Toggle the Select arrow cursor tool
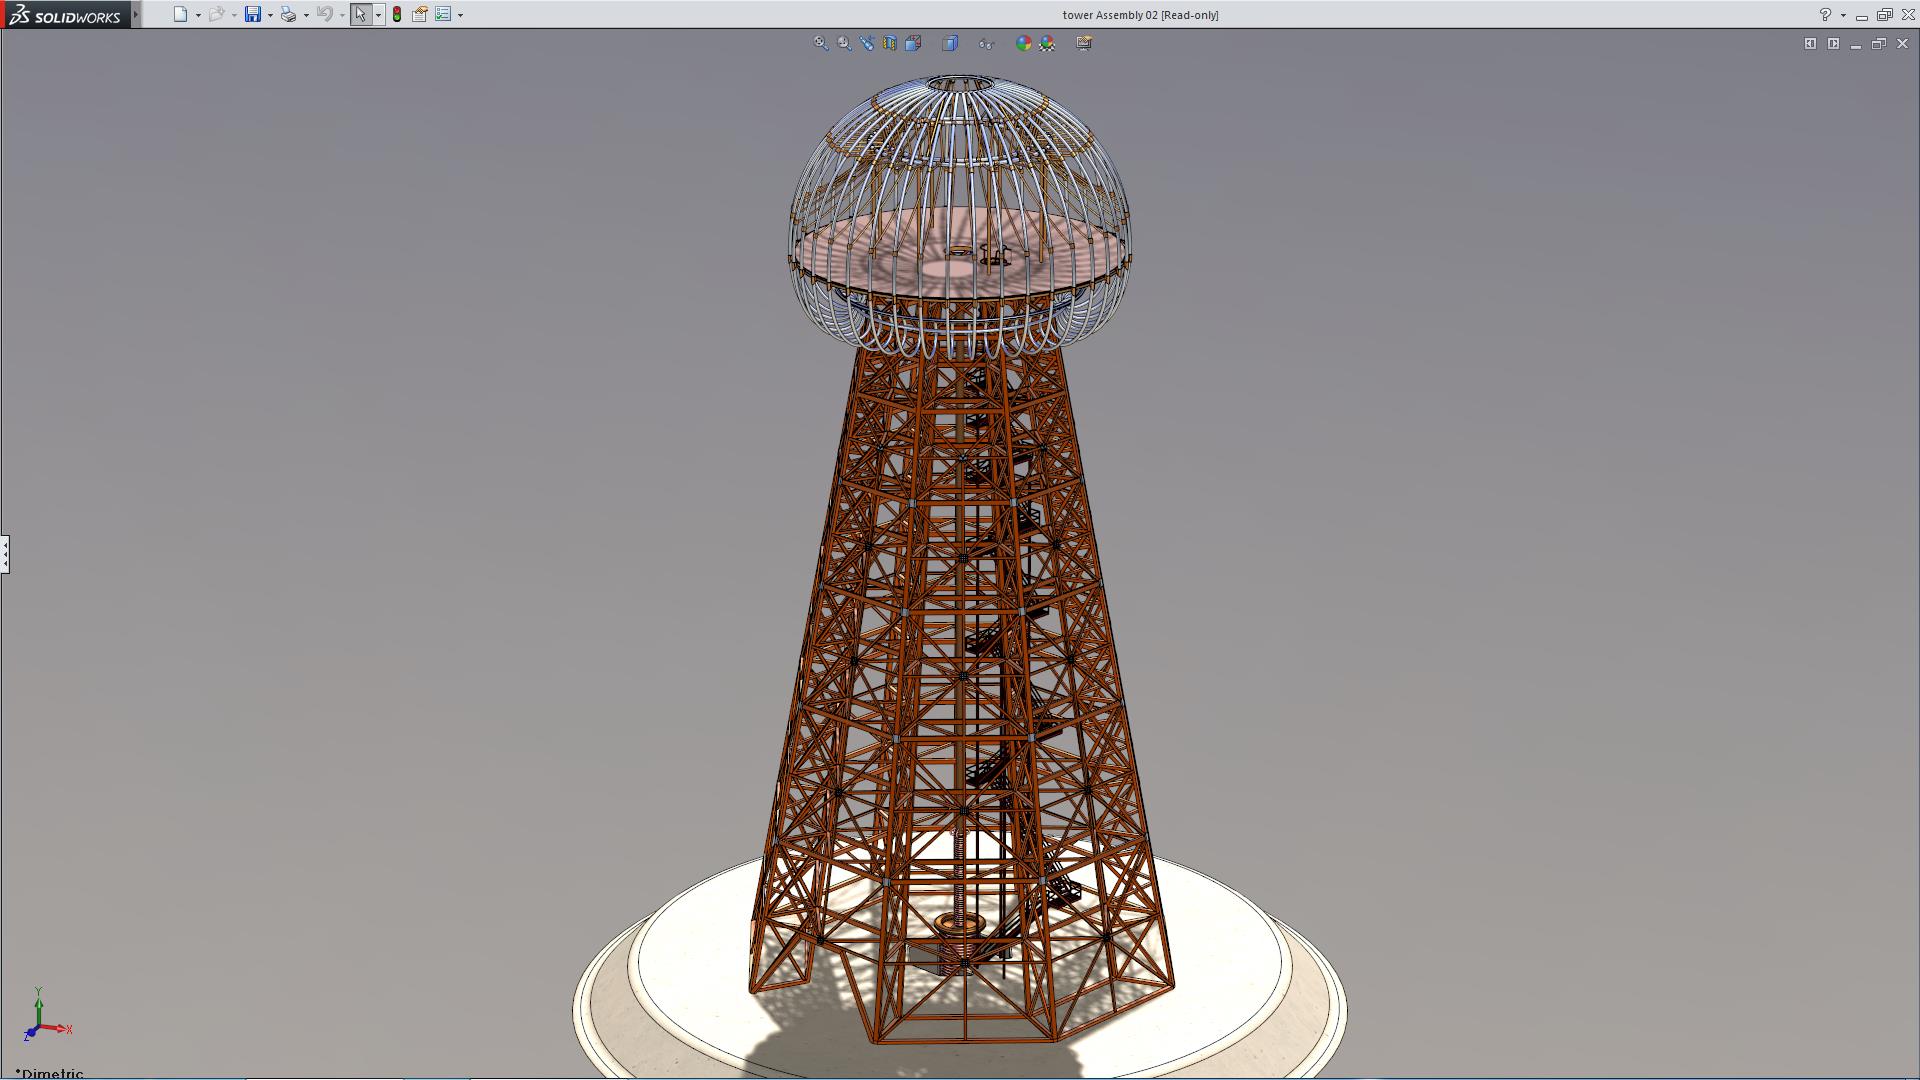The width and height of the screenshot is (1920, 1080). pyautogui.click(x=361, y=14)
